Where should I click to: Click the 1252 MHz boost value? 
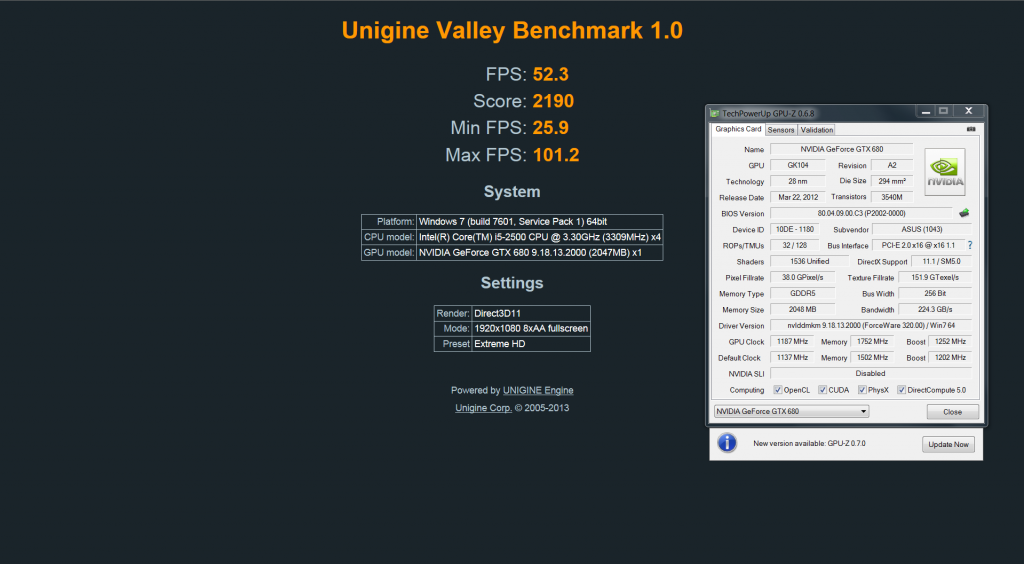pos(950,341)
